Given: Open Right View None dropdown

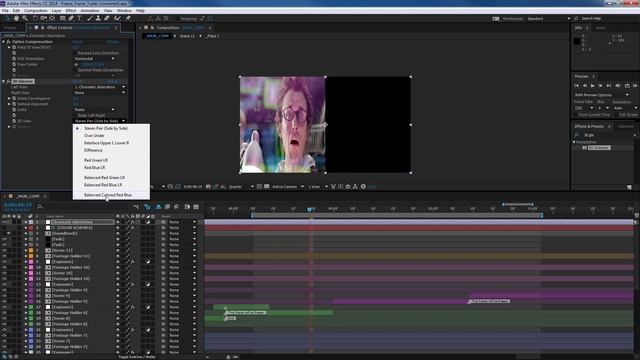Looking at the screenshot, I should 100,93.
